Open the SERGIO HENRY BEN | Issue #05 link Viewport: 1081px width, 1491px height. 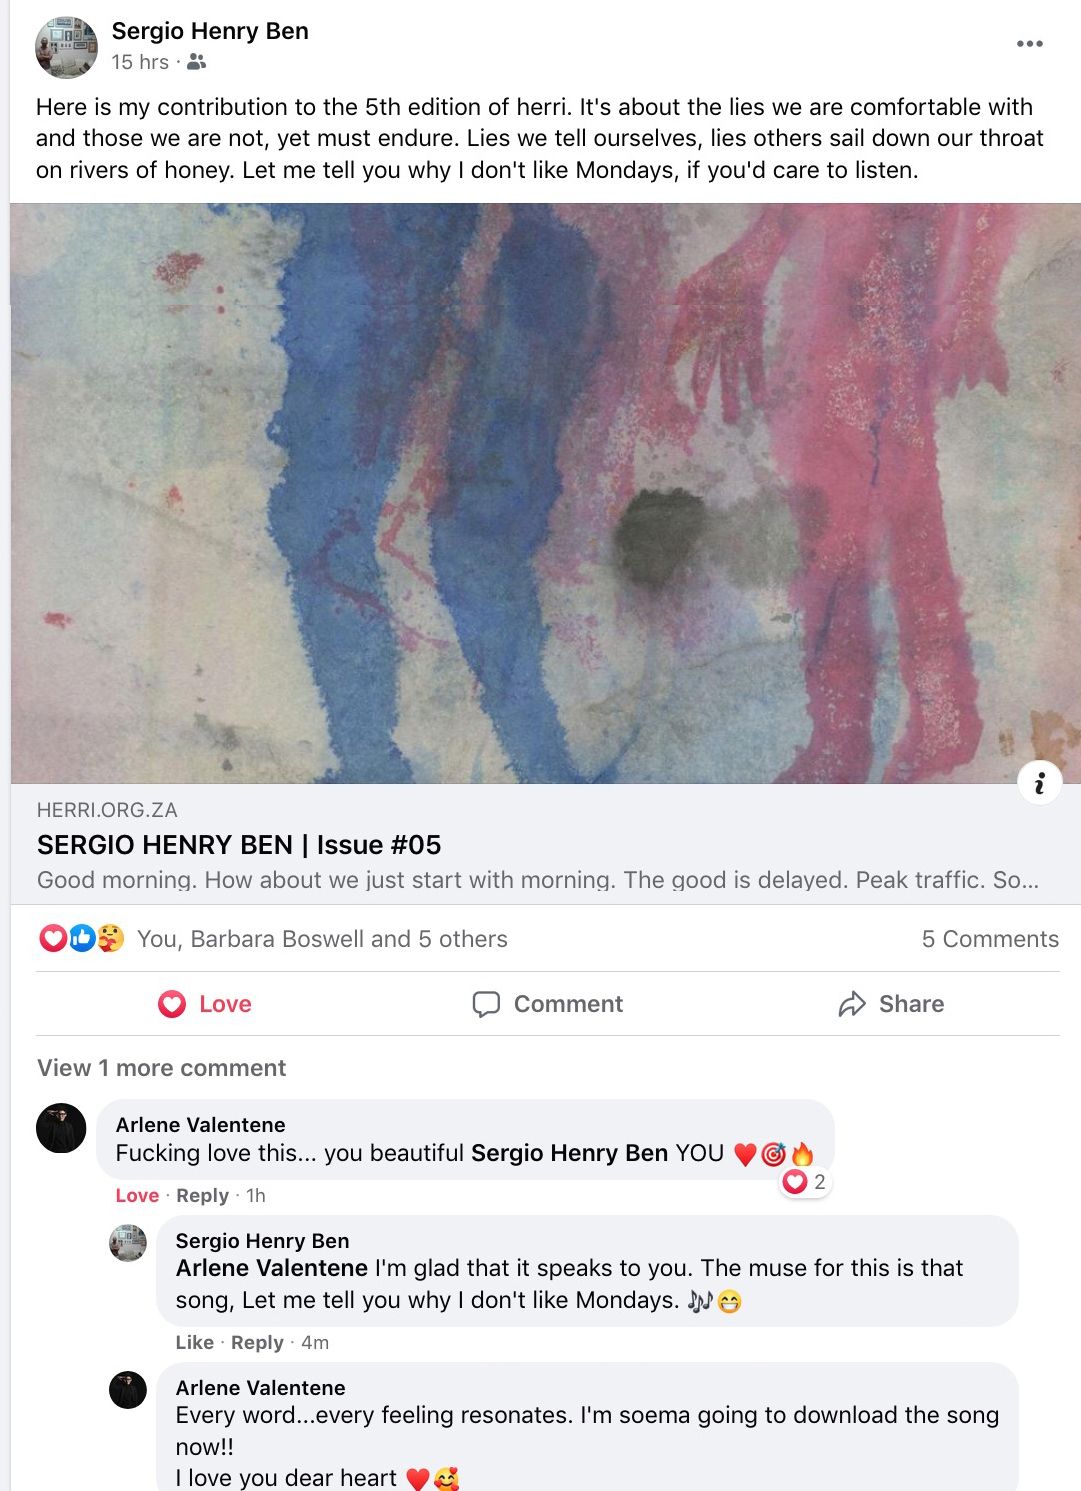click(x=239, y=845)
